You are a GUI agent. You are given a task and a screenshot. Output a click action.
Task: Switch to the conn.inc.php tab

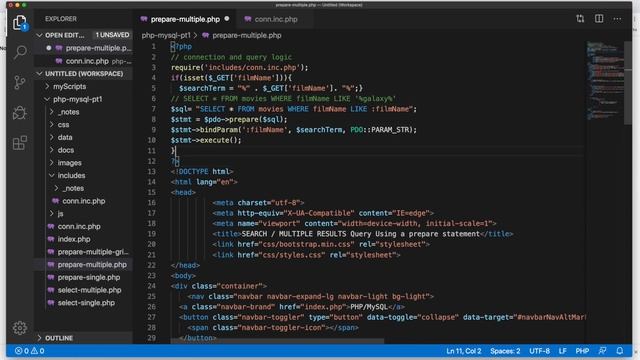coord(271,19)
